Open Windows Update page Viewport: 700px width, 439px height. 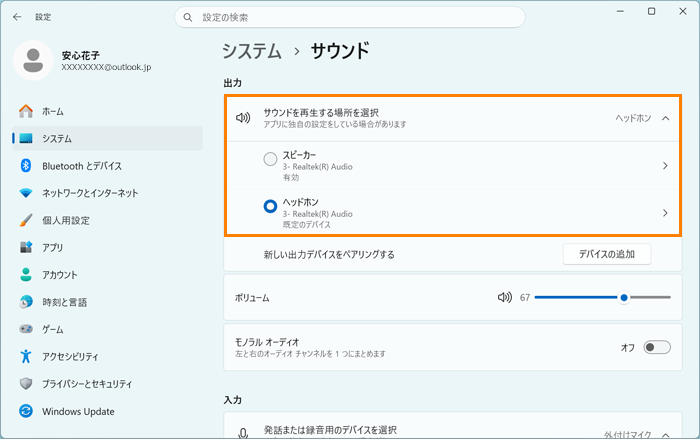pos(107,411)
